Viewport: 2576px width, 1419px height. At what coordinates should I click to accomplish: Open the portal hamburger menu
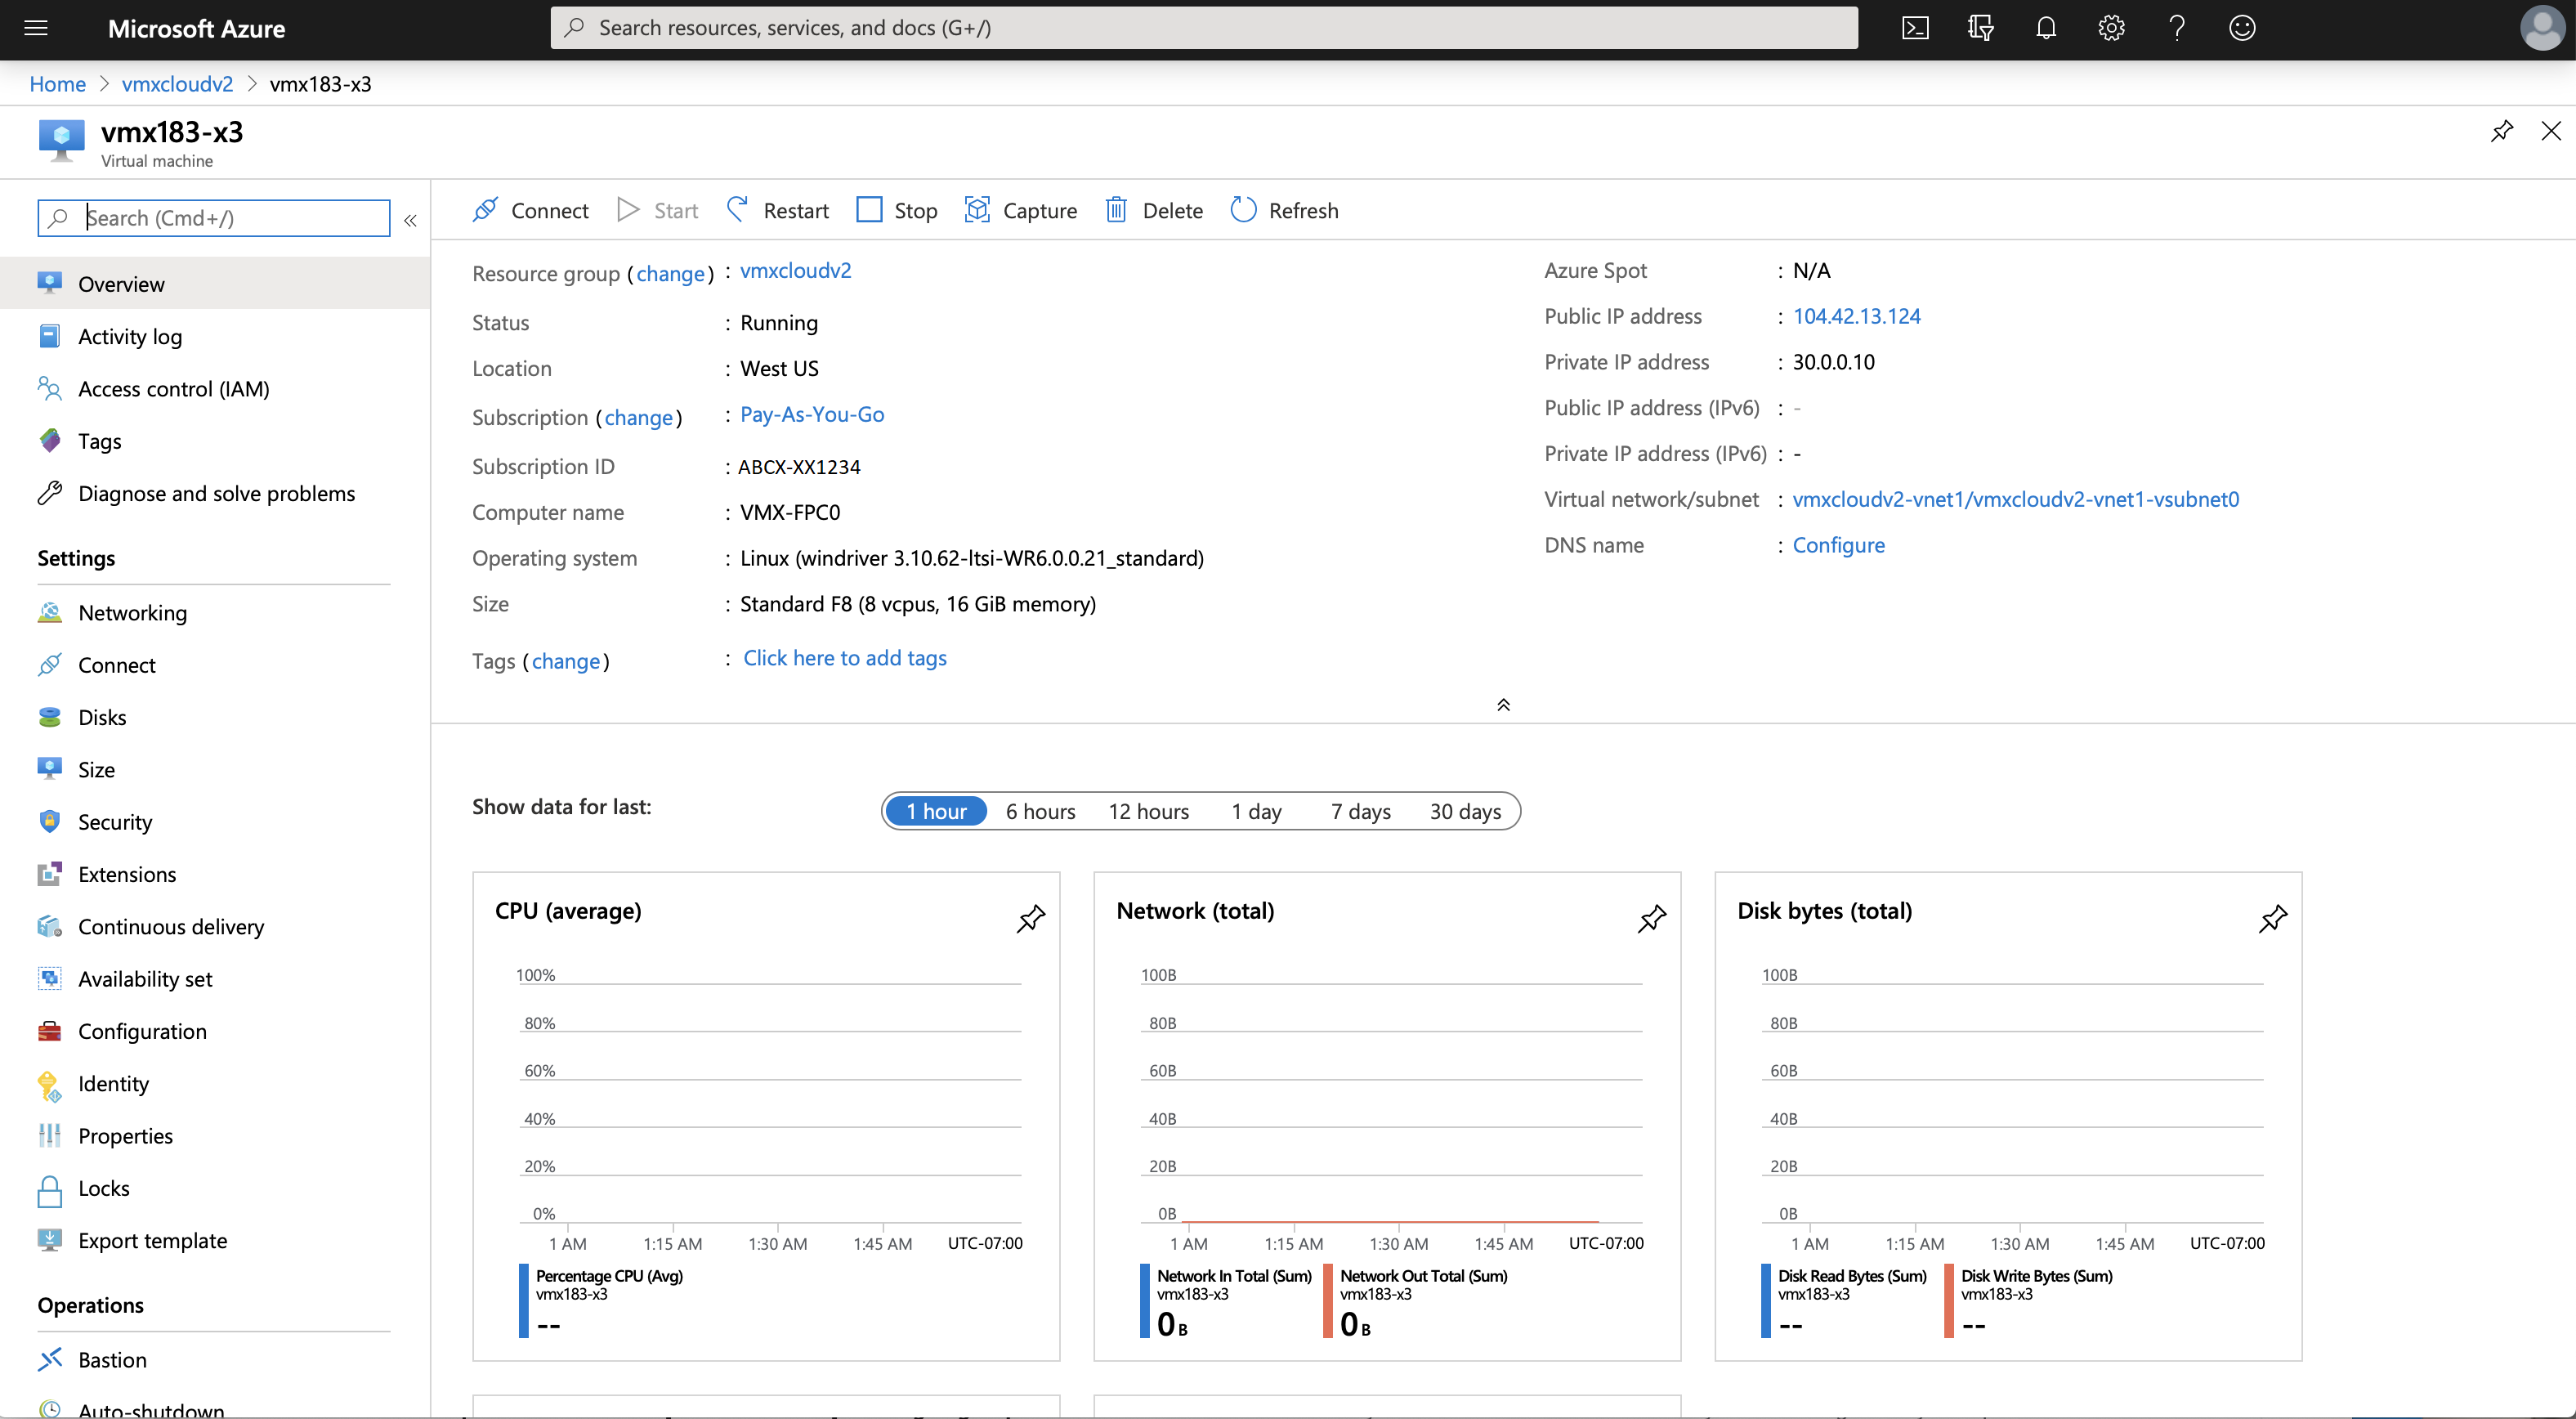36,28
